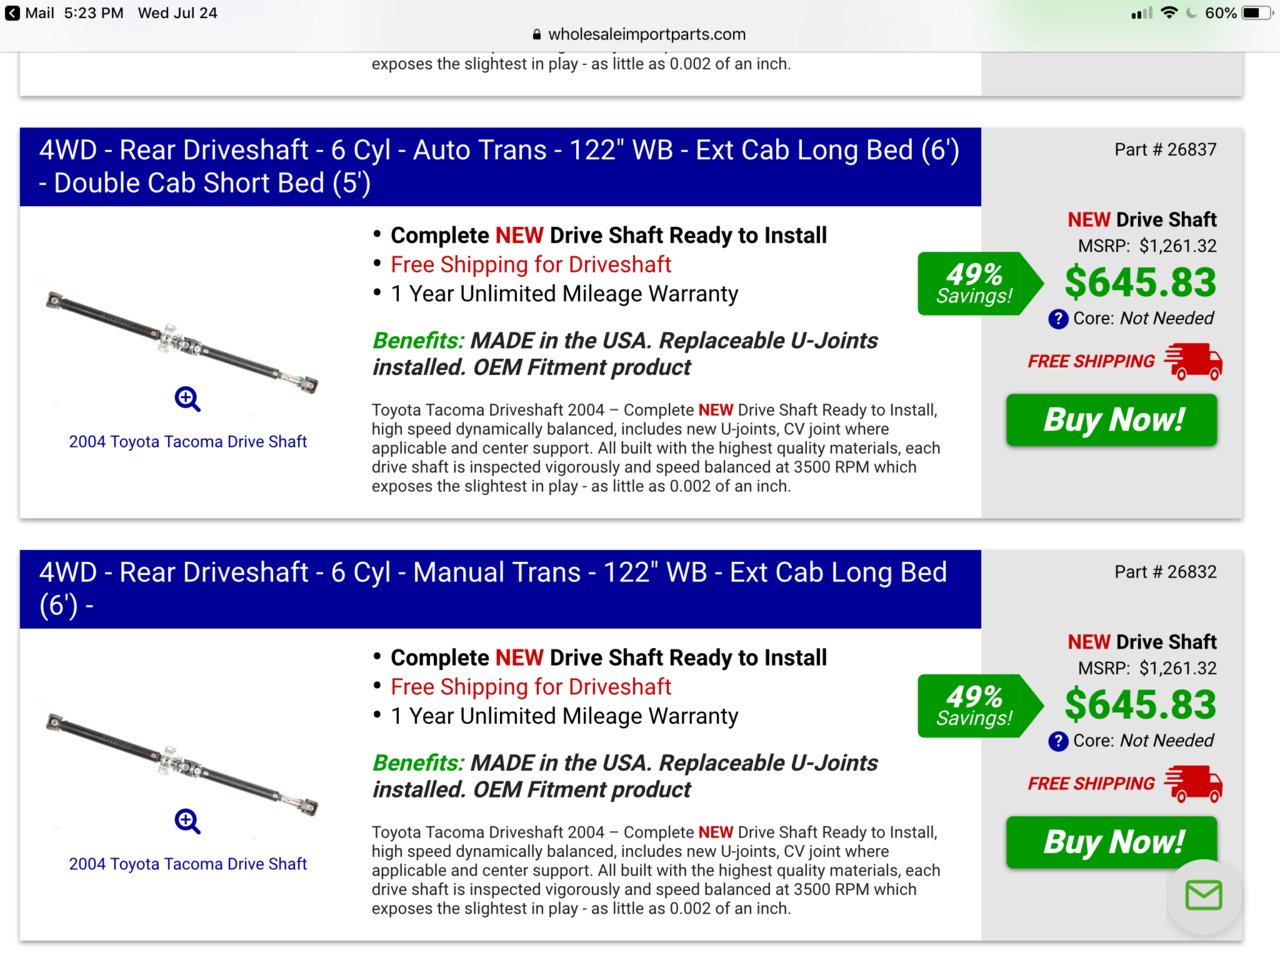Open 2004 Toyota Tacoma Drive Shaft link, Auto Trans
Image resolution: width=1280 pixels, height=960 pixels.
(x=188, y=441)
